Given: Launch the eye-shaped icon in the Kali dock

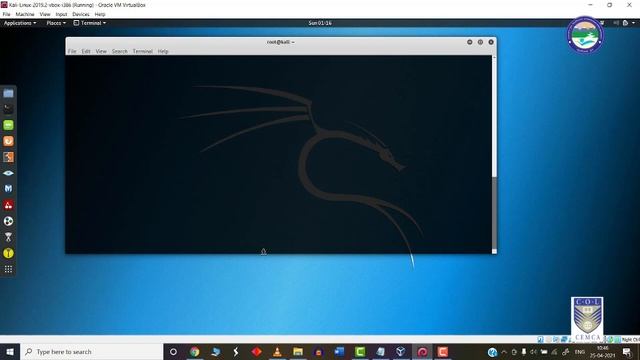Looking at the screenshot, I should (x=8, y=173).
